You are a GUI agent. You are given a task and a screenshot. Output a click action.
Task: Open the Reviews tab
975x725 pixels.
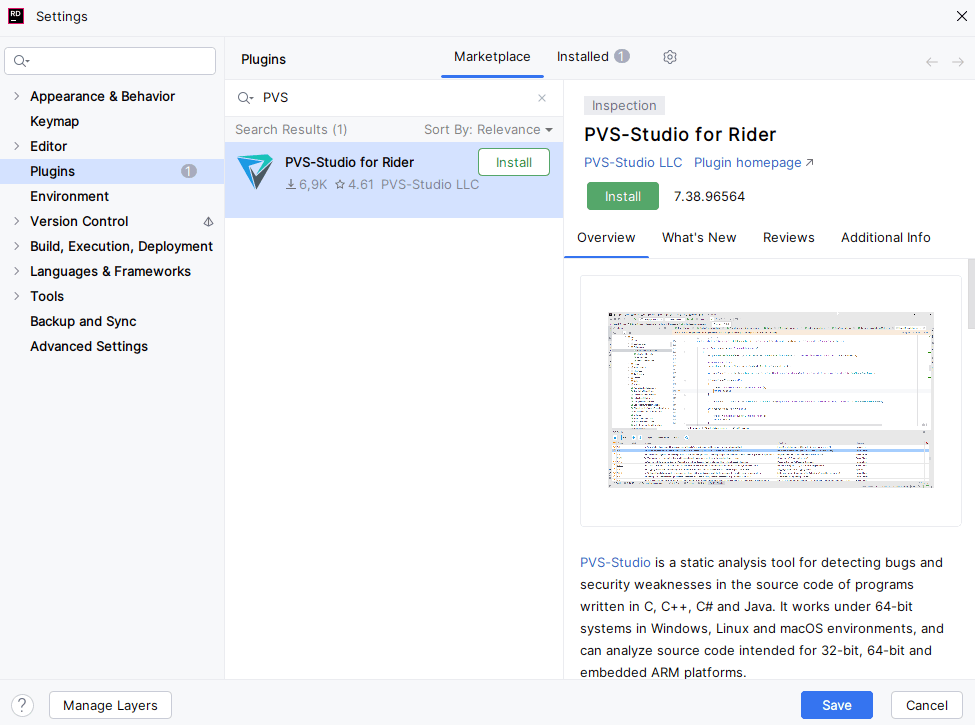pyautogui.click(x=788, y=238)
